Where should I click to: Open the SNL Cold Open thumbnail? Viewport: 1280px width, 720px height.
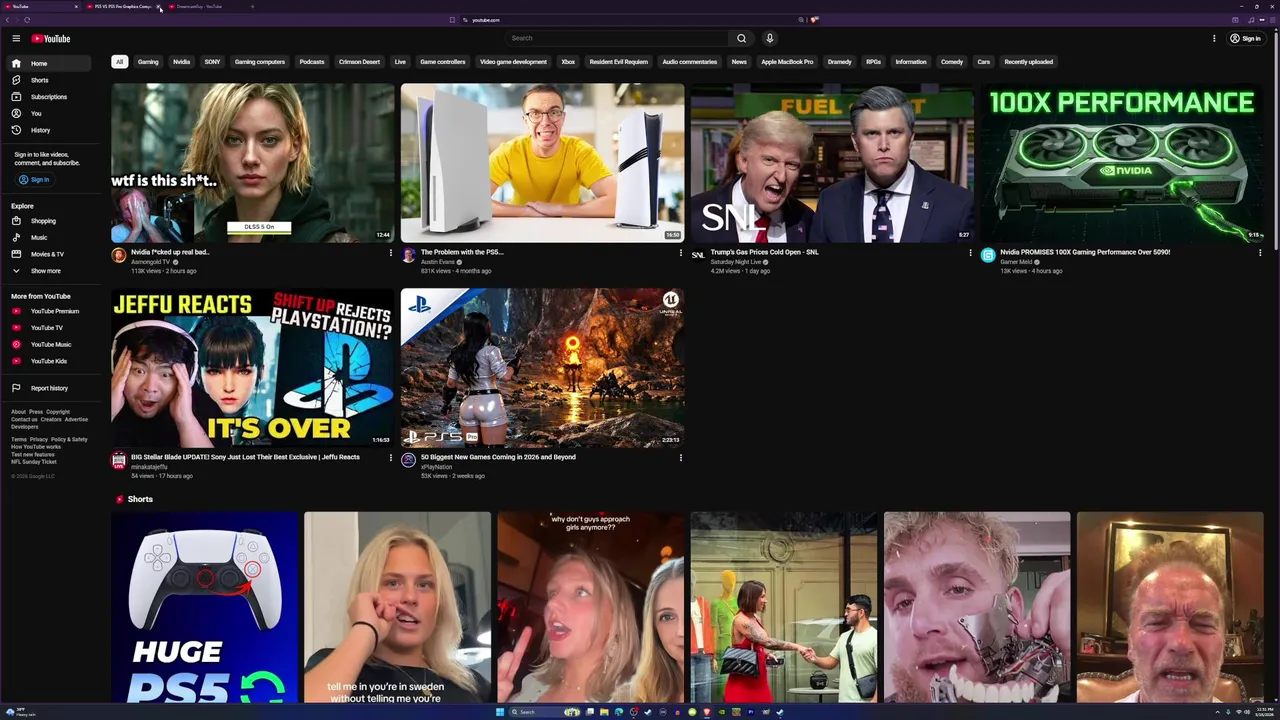(832, 162)
